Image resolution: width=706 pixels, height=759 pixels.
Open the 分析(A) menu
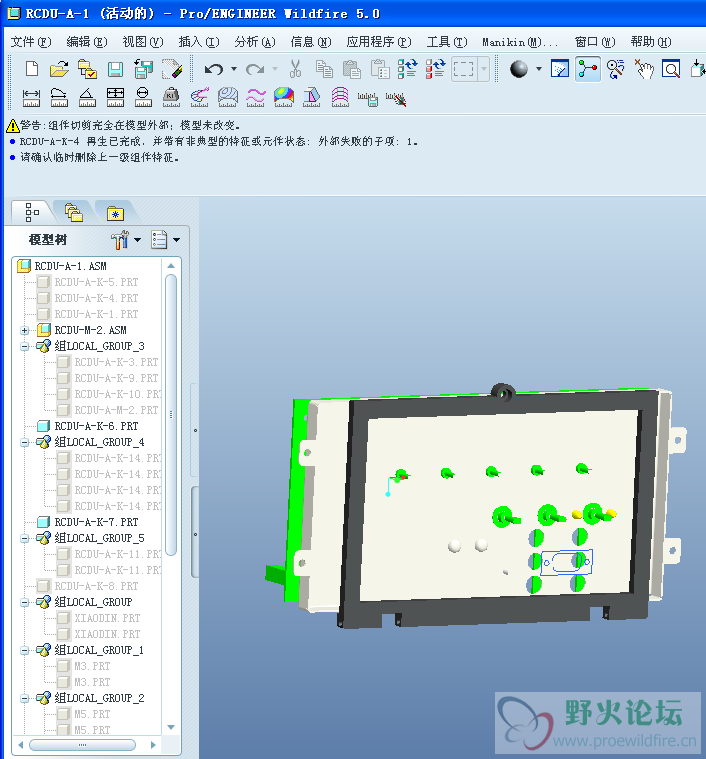click(x=255, y=42)
